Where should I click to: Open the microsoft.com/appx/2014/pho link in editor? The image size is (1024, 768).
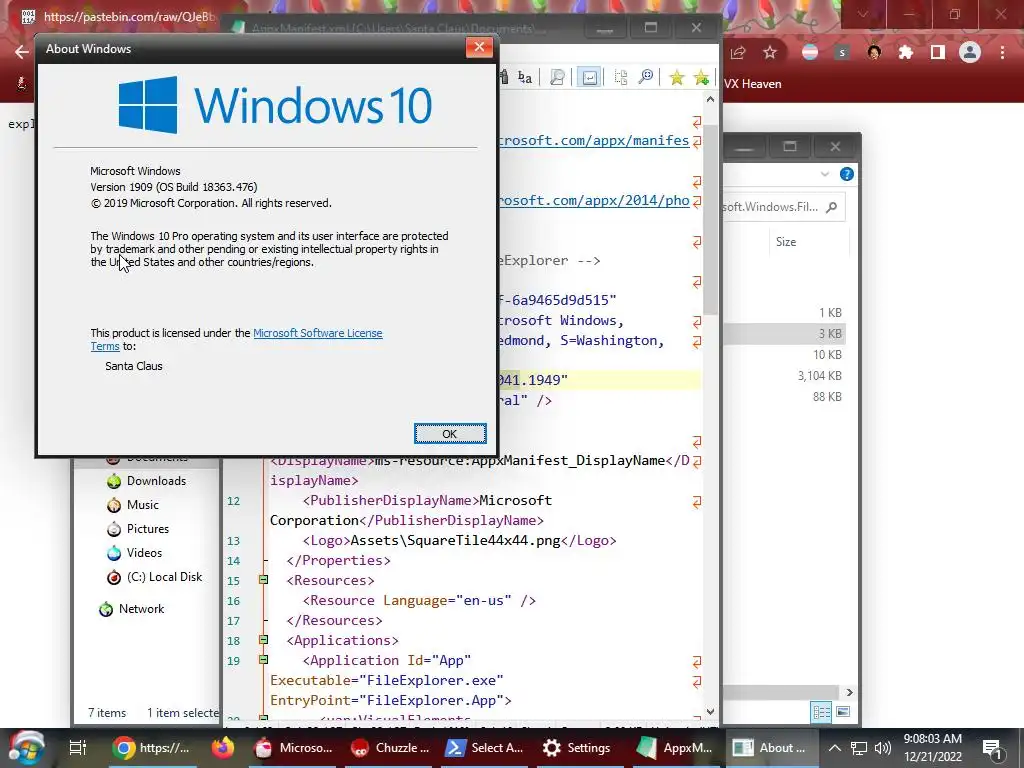[594, 200]
